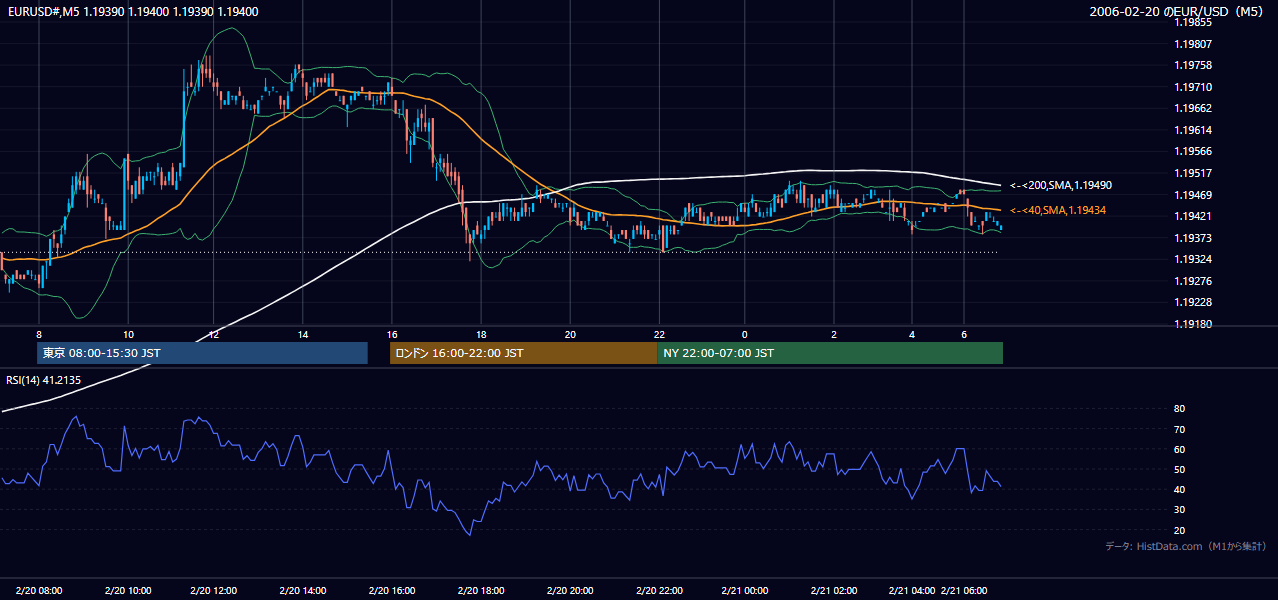The height and width of the screenshot is (600, 1278).
Task: Select the "2006-02-20 のEUR/USD (M5)" chart heading
Action: (x=1178, y=11)
